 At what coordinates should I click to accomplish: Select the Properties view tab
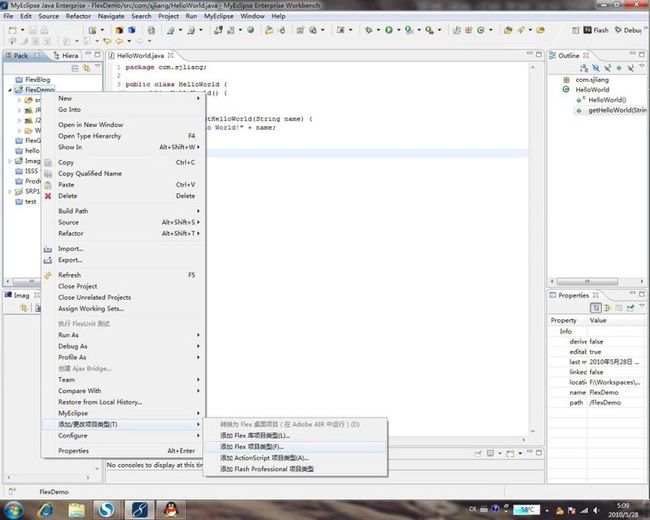click(573, 295)
